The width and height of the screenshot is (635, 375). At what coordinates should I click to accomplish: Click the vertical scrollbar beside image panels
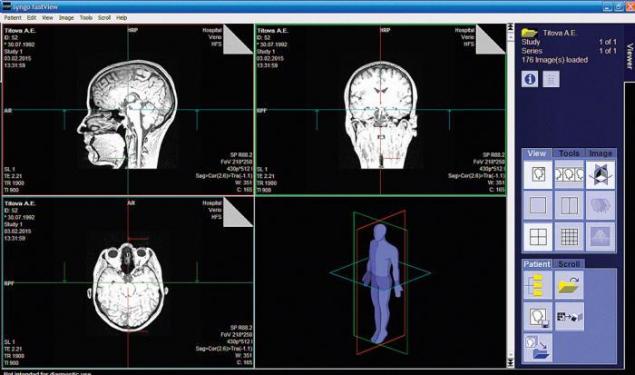[x=510, y=196]
